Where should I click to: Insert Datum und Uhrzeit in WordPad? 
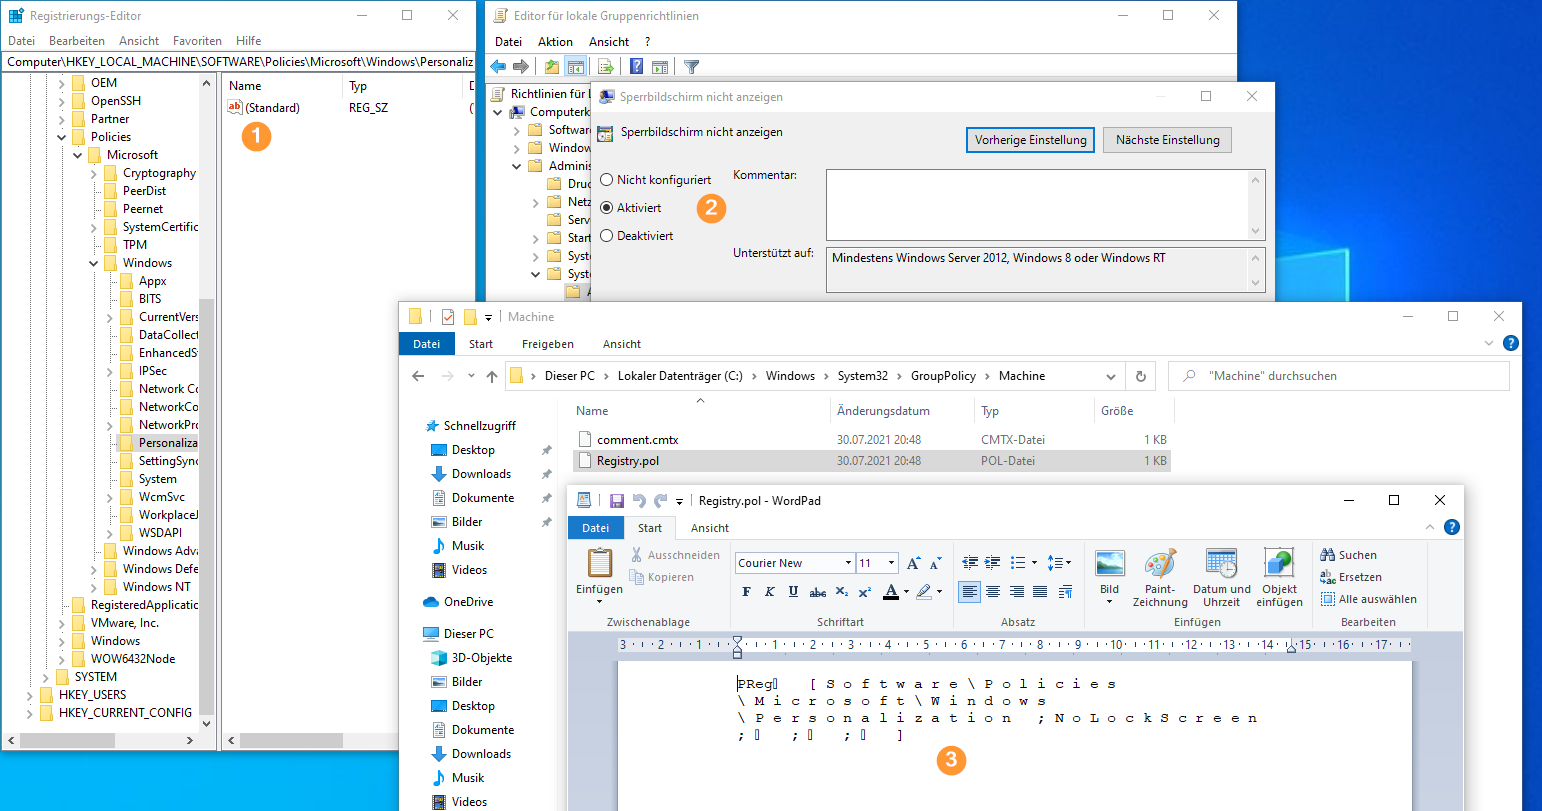[x=1221, y=578]
